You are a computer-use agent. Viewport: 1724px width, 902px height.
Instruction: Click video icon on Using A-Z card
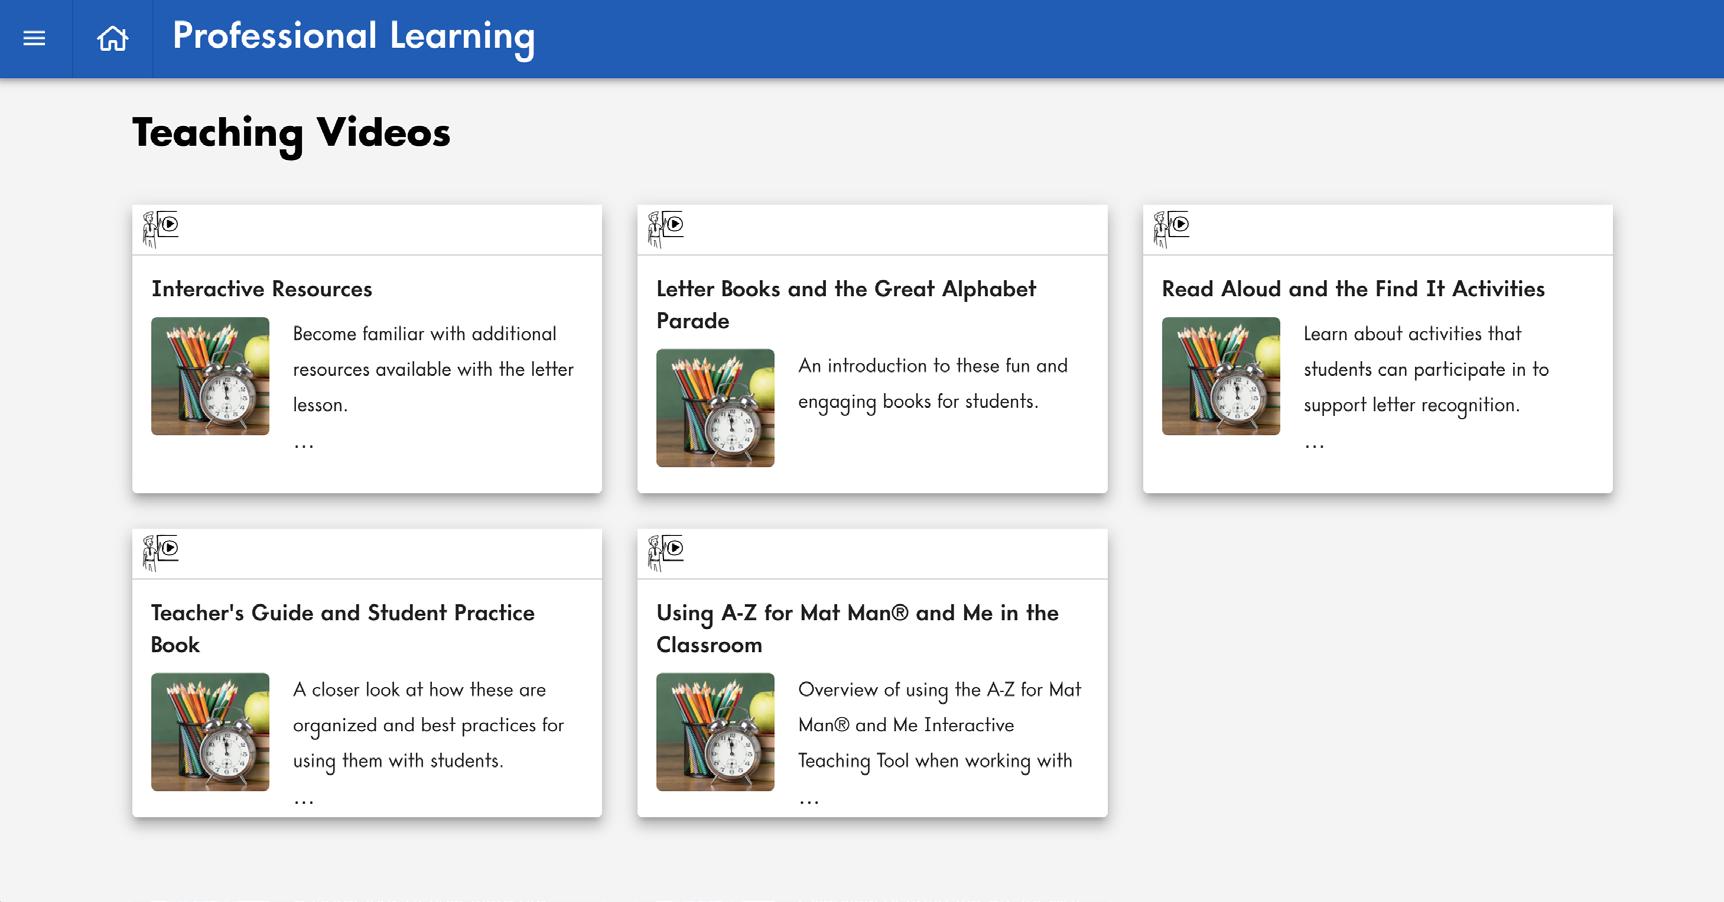666,552
